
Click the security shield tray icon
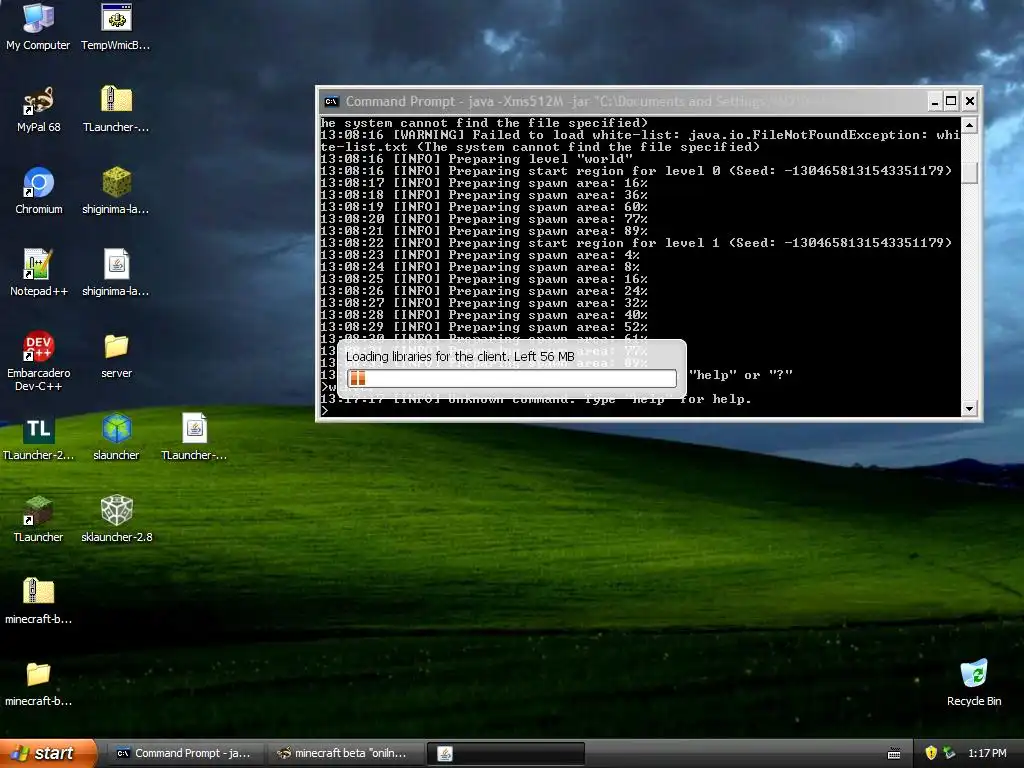(x=931, y=753)
